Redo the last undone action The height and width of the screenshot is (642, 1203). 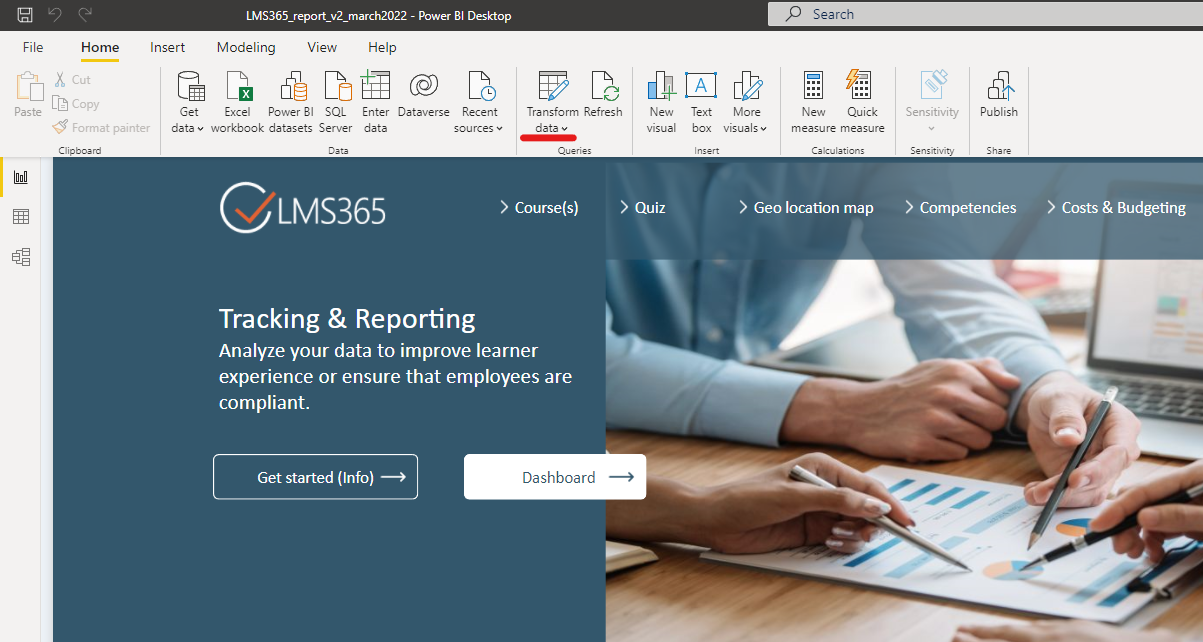click(85, 15)
